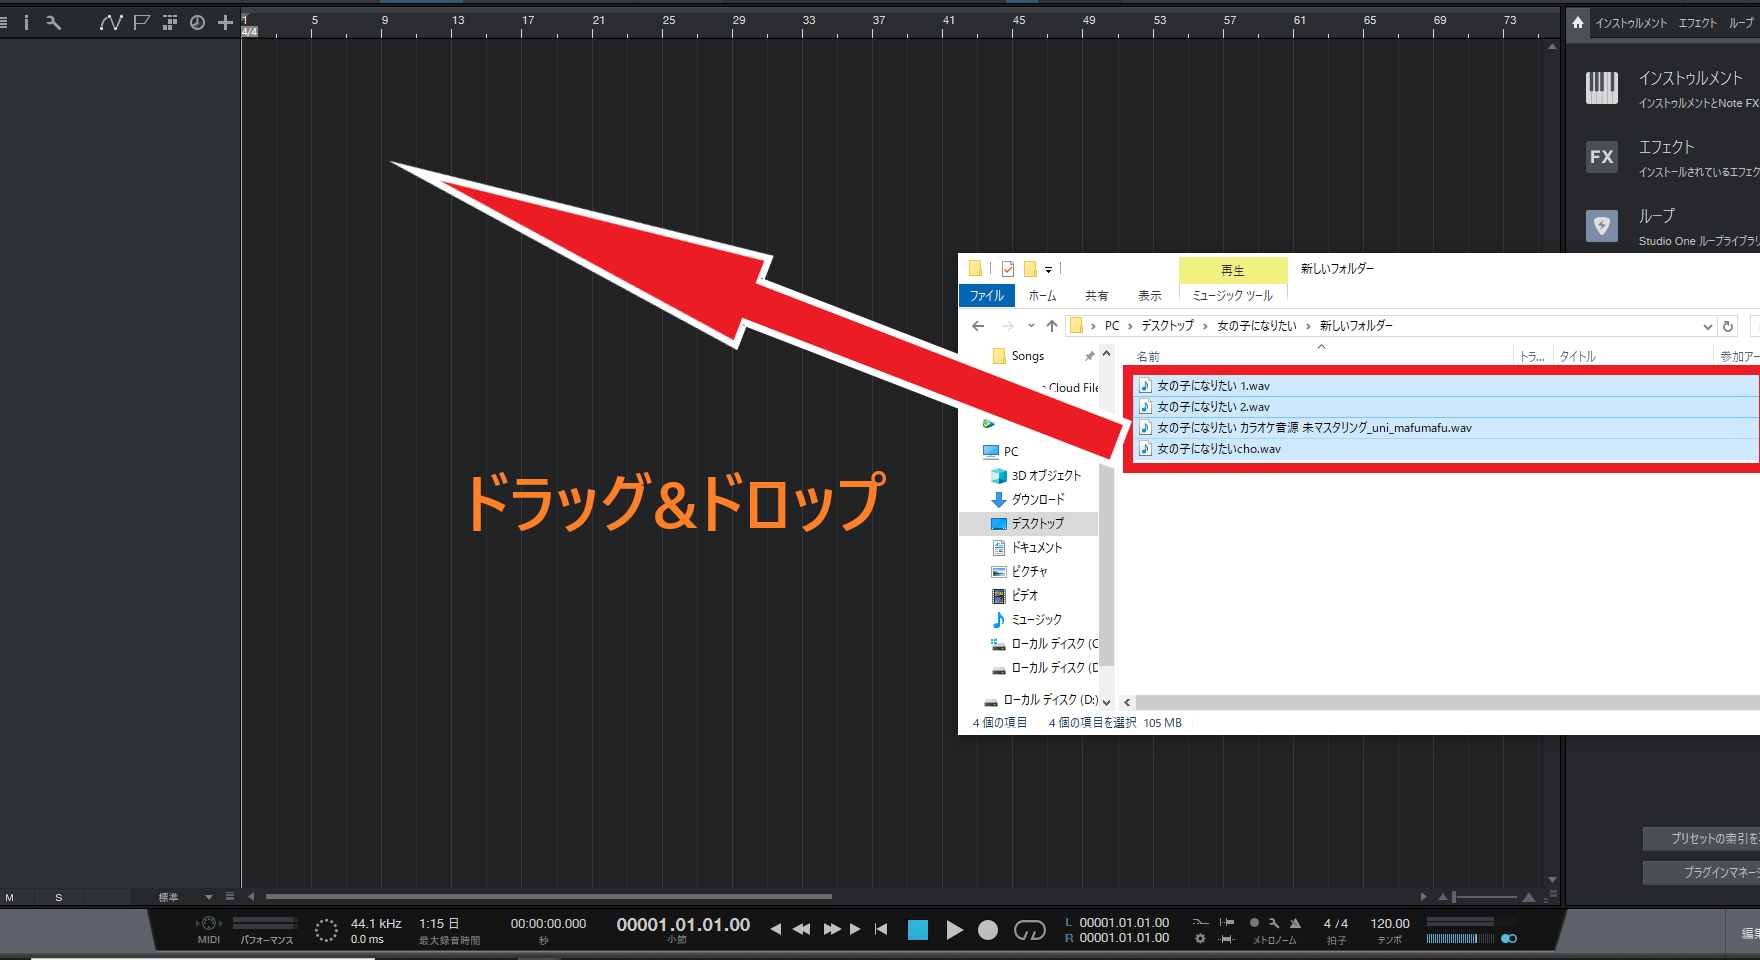Toggle the metronome click icon

1295,923
